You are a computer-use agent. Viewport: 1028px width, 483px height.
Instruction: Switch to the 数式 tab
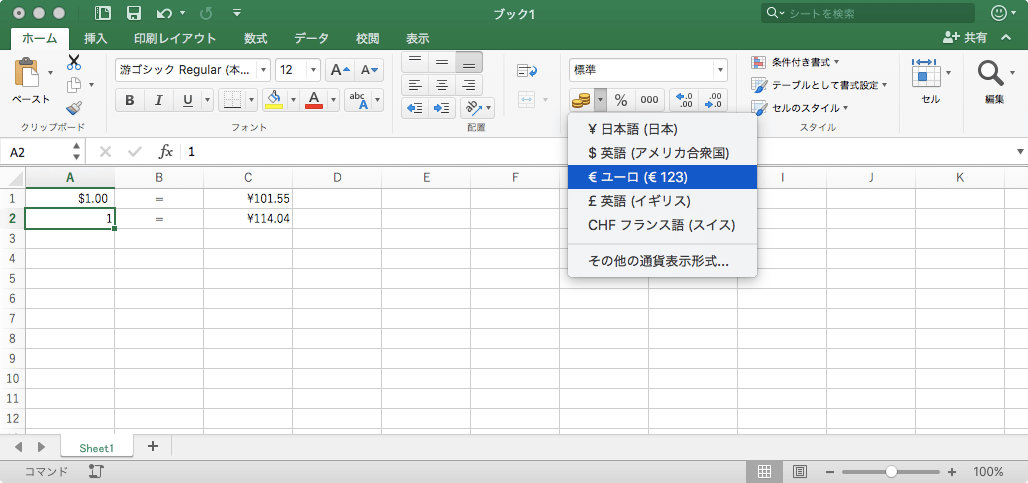(x=256, y=38)
